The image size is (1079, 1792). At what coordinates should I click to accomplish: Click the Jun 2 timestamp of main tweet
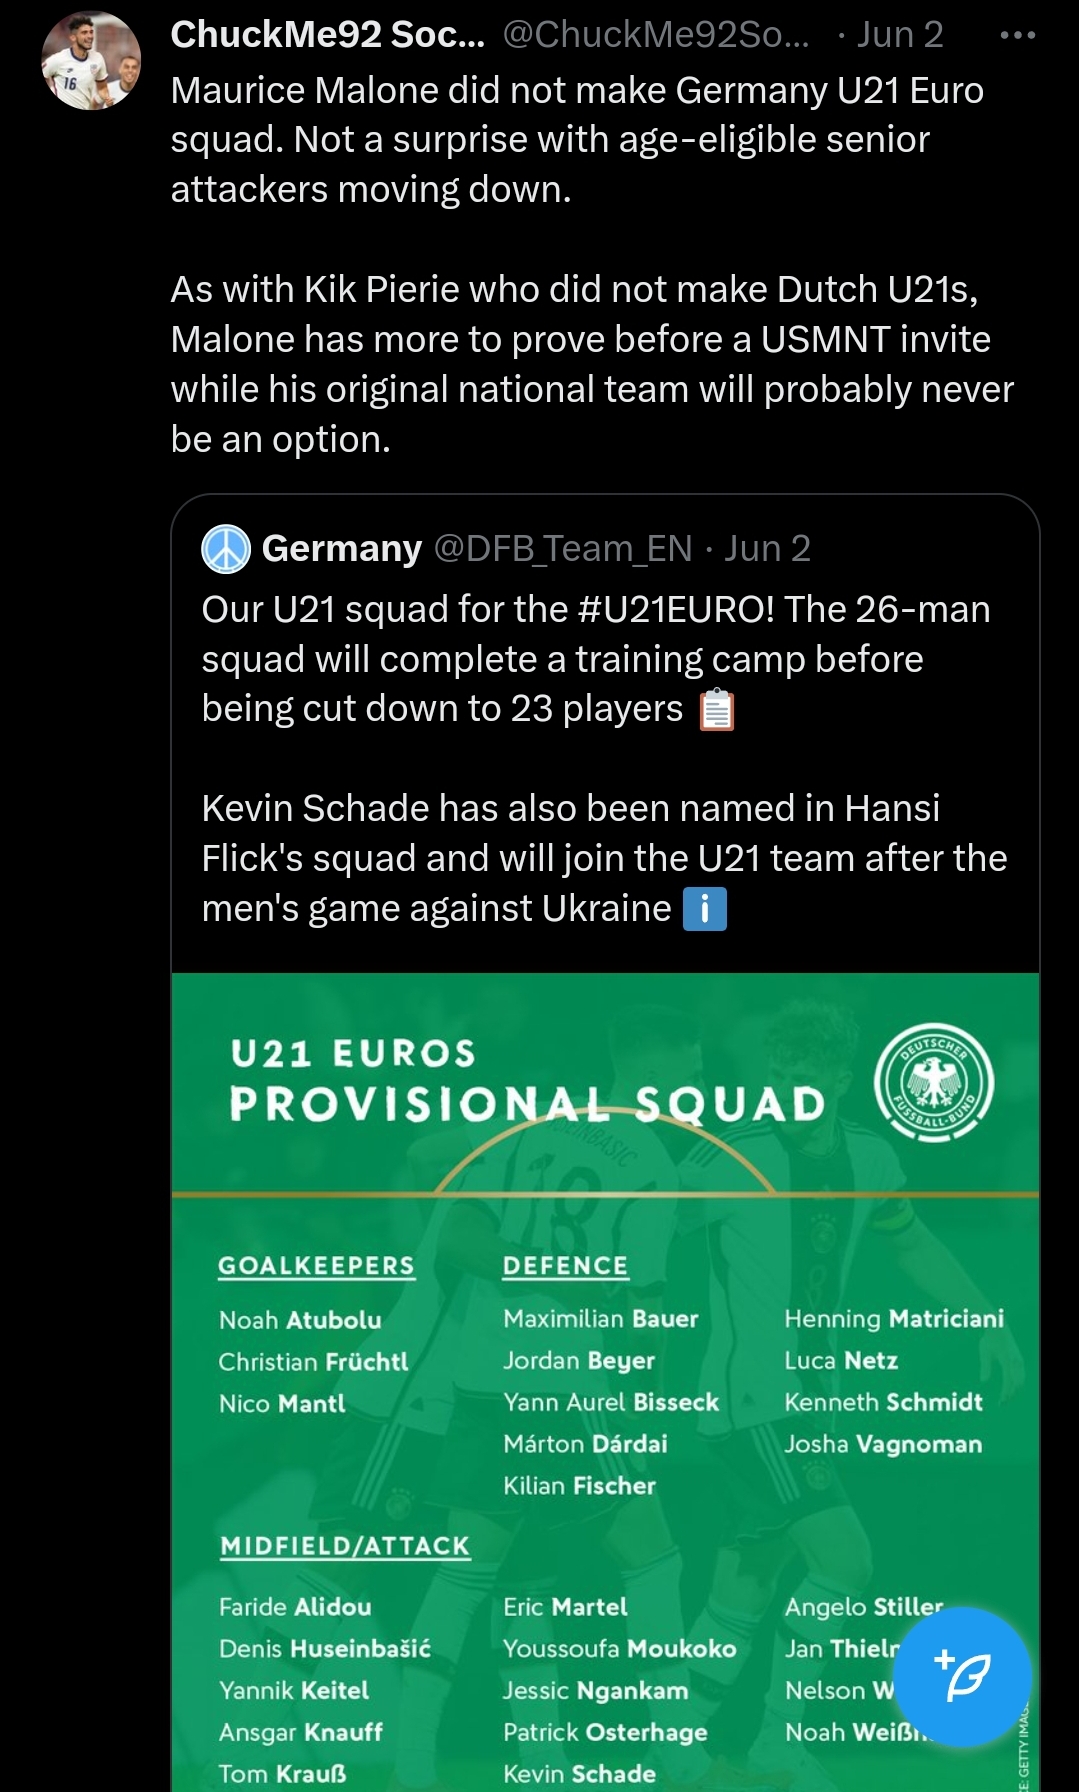[900, 35]
